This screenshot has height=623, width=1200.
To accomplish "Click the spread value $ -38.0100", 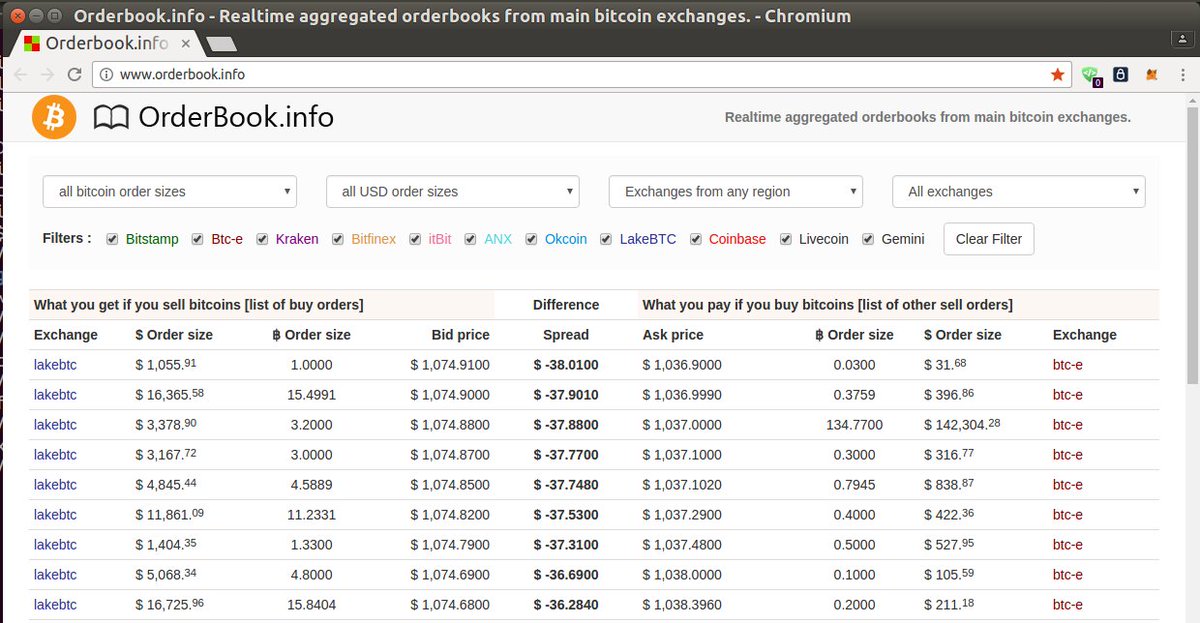I will tap(566, 365).
